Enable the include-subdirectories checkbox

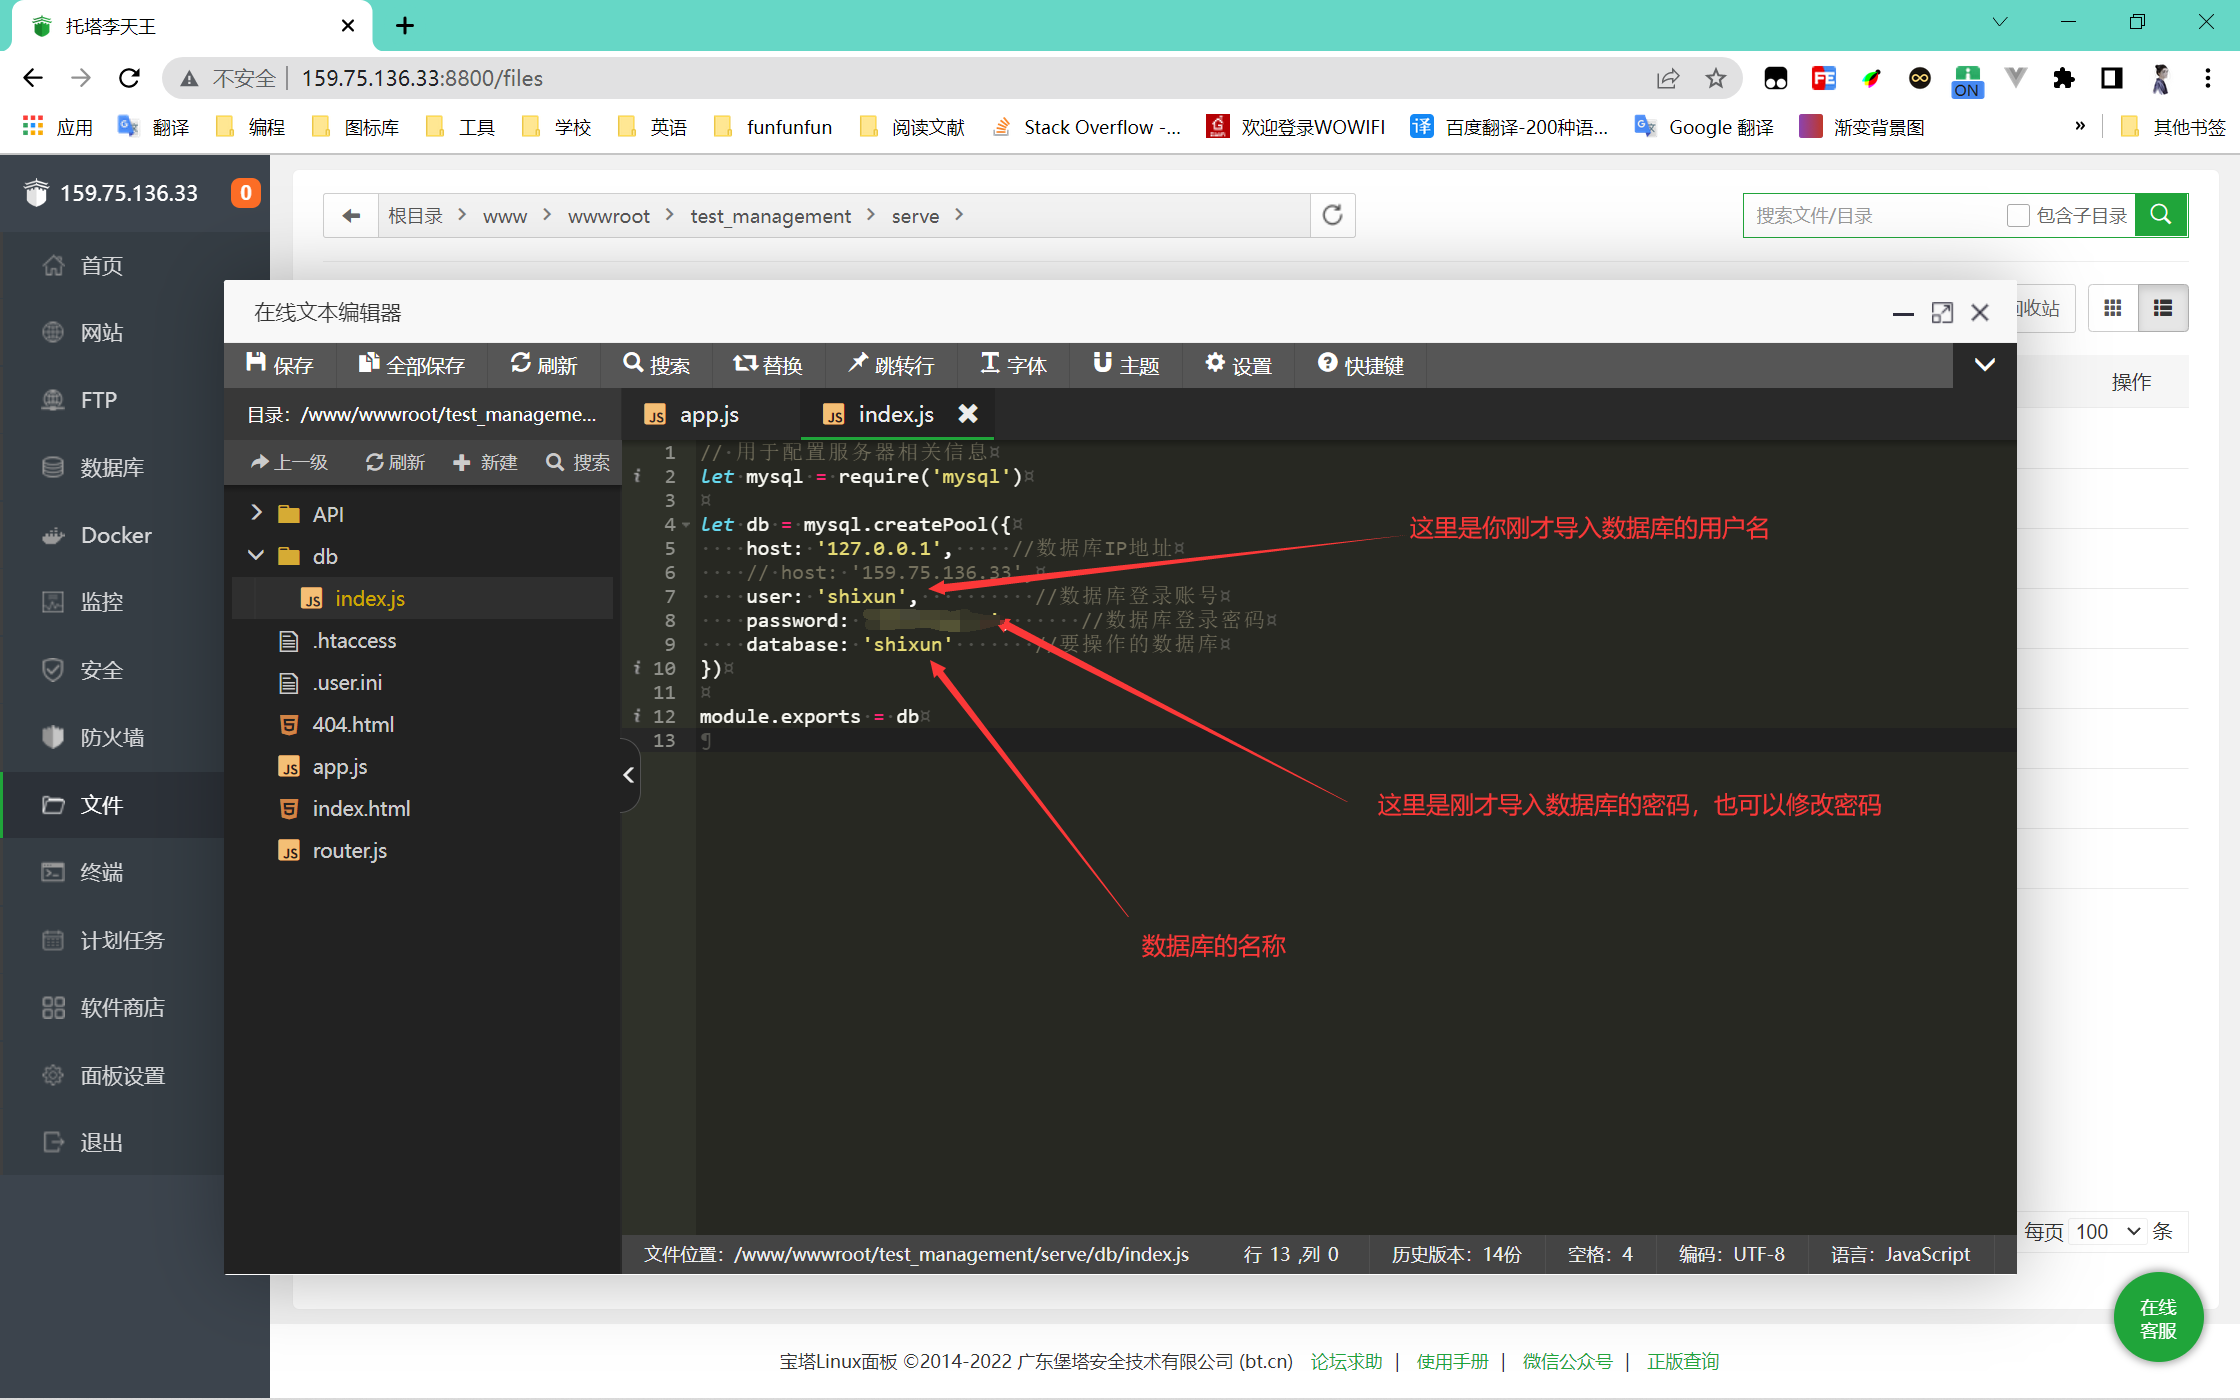tap(2017, 216)
